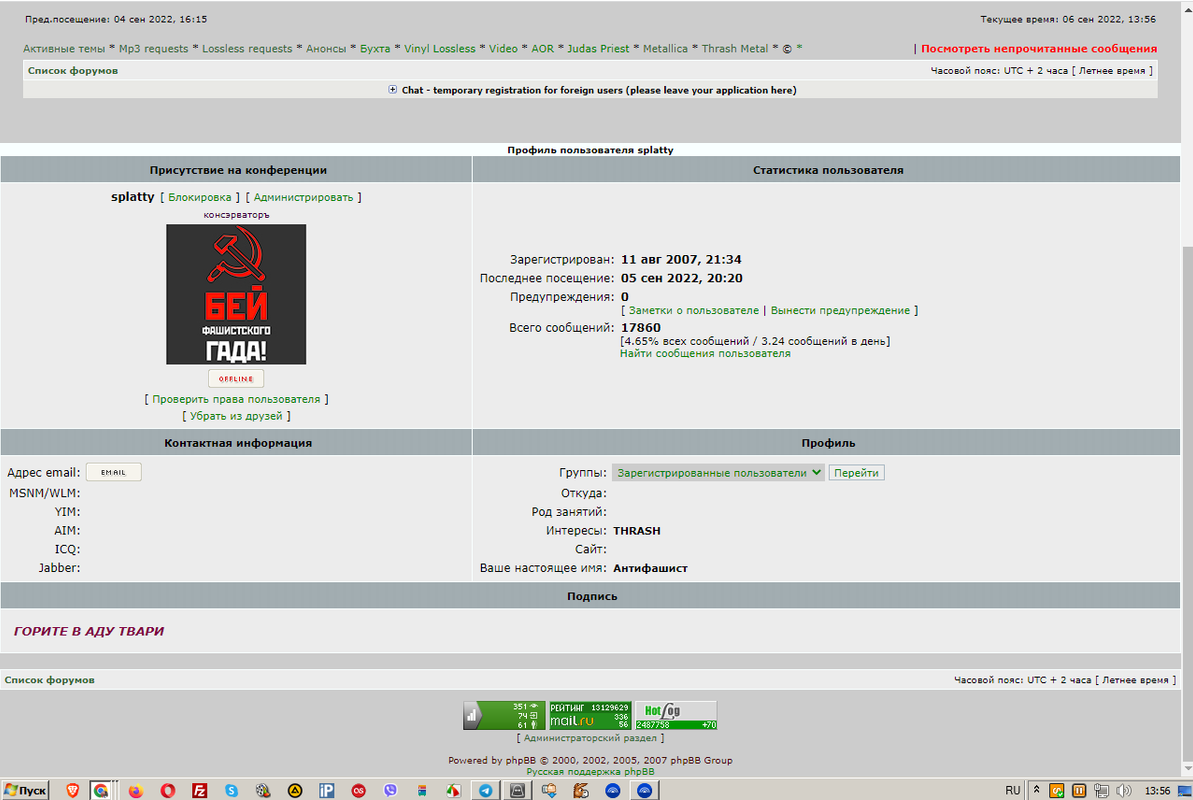Click Посмотреть непрочитанные сообщения
This screenshot has width=1193, height=800.
click(x=1039, y=49)
